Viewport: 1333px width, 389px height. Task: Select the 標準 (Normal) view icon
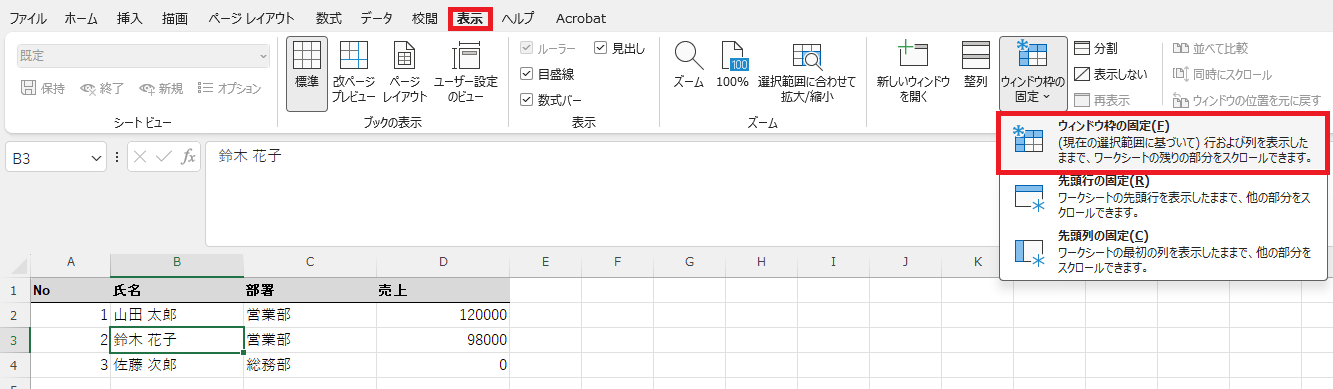pyautogui.click(x=306, y=73)
